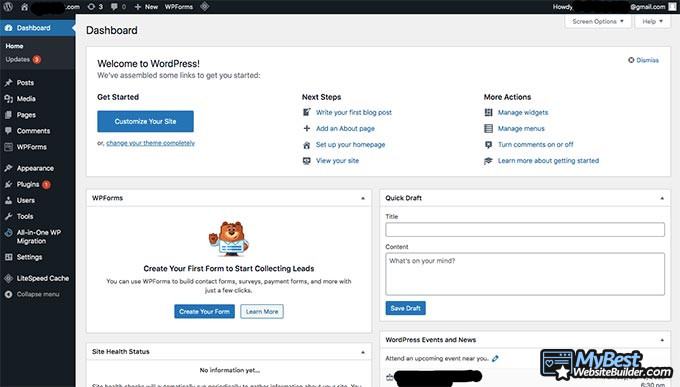Click Add an About page link

(x=345, y=128)
